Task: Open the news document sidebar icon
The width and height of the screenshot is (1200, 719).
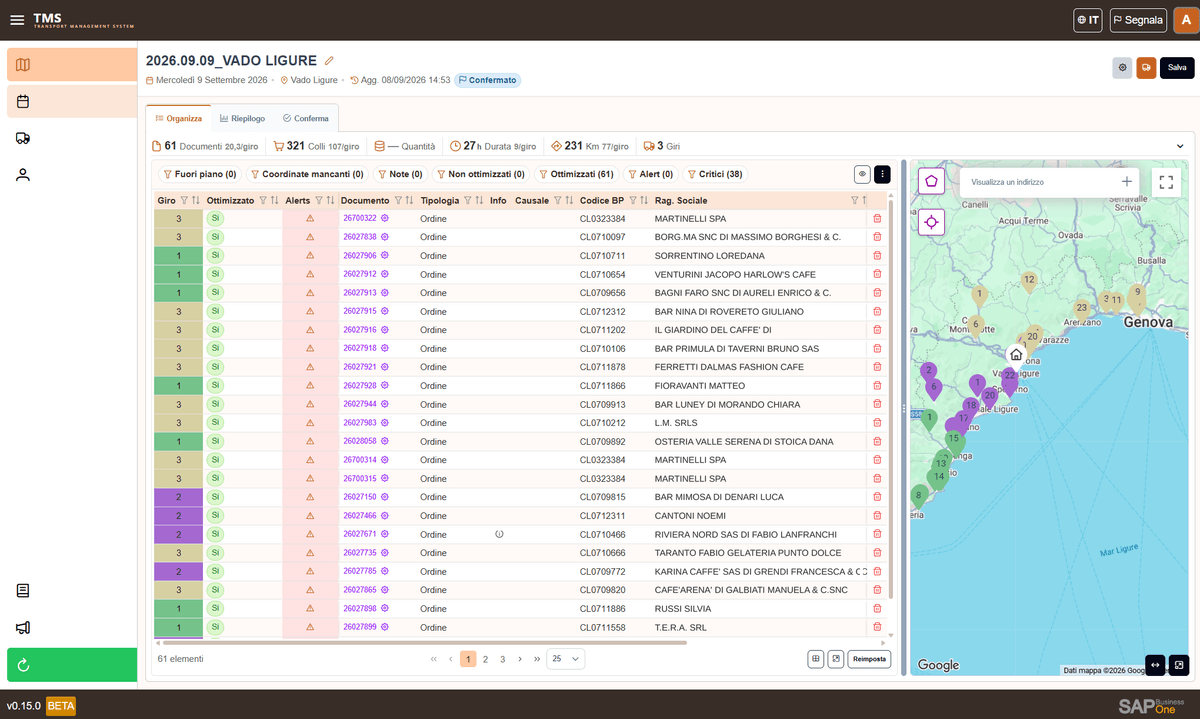Action: coord(23,591)
